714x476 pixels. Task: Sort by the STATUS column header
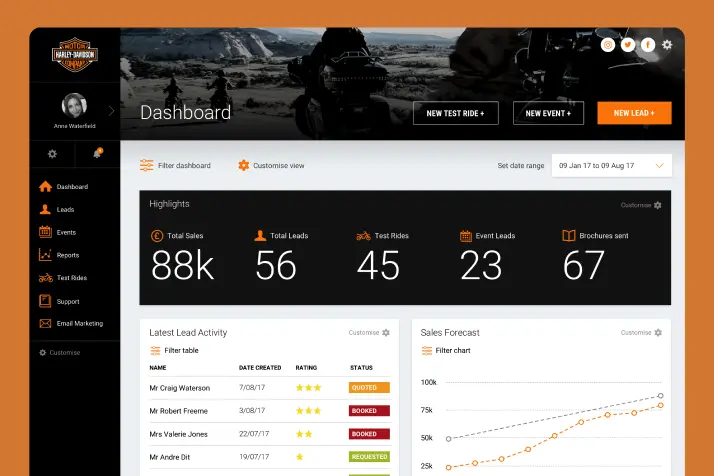click(361, 368)
